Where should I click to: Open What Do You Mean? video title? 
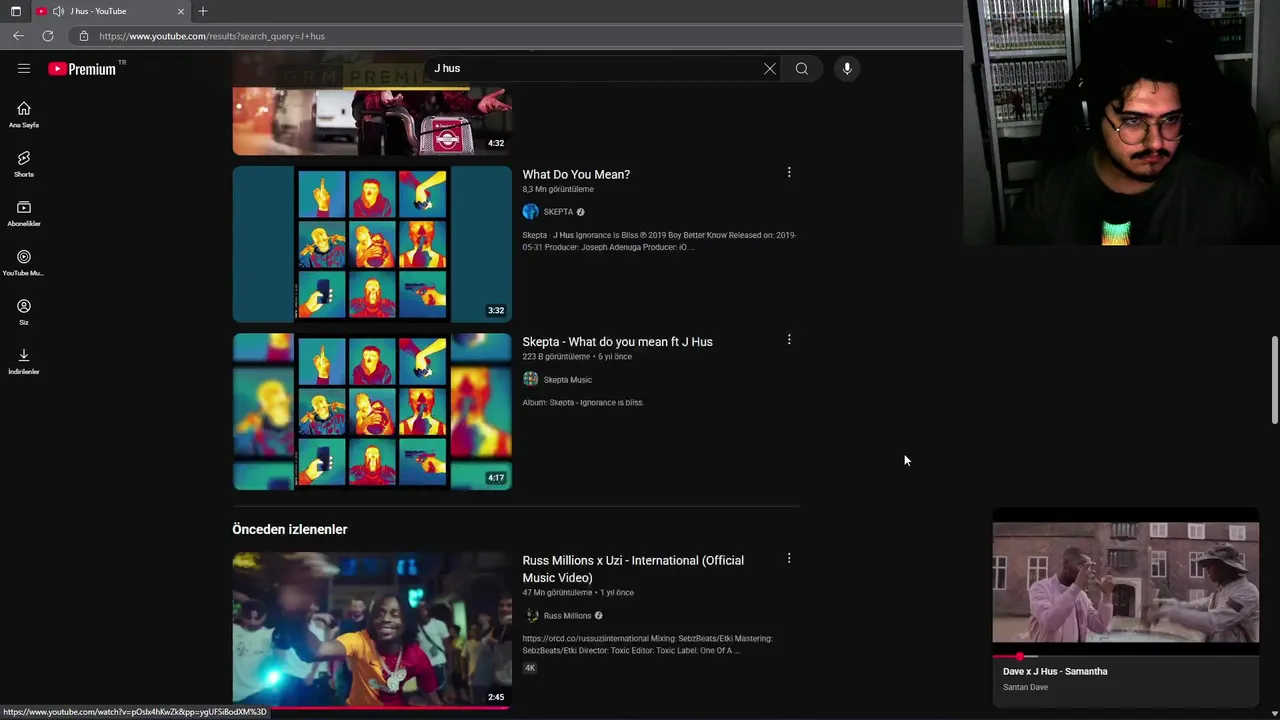tap(576, 174)
